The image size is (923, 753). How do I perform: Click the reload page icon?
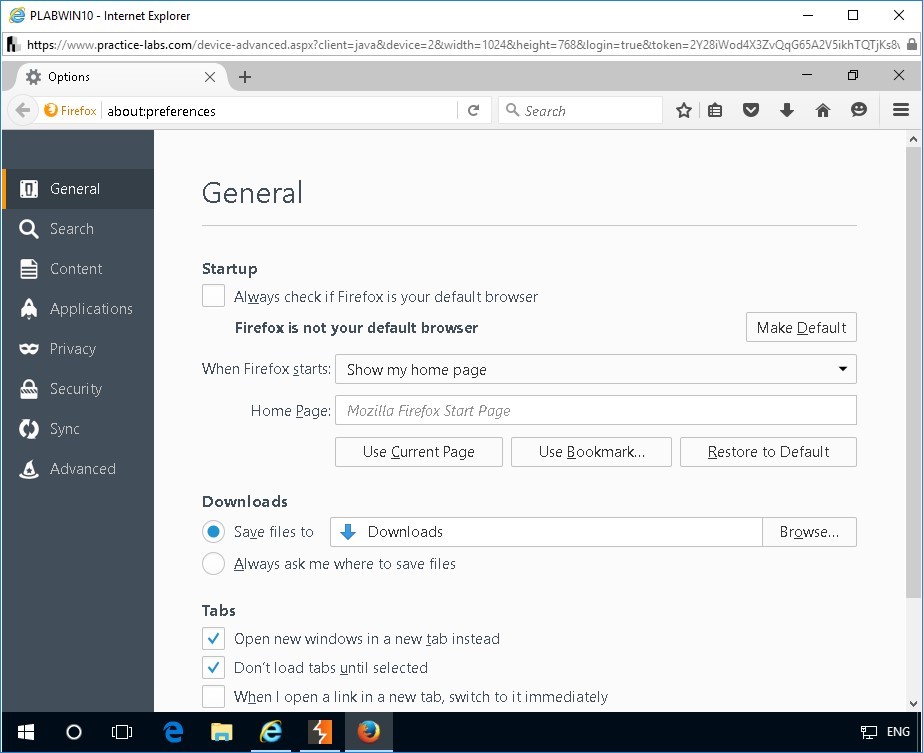point(474,111)
